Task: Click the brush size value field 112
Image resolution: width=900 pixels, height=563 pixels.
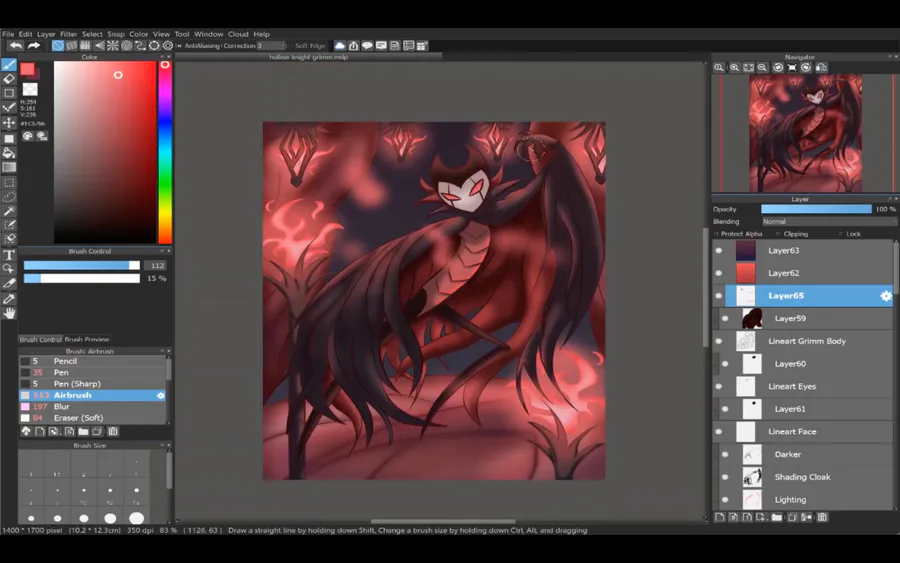Action: tap(157, 265)
